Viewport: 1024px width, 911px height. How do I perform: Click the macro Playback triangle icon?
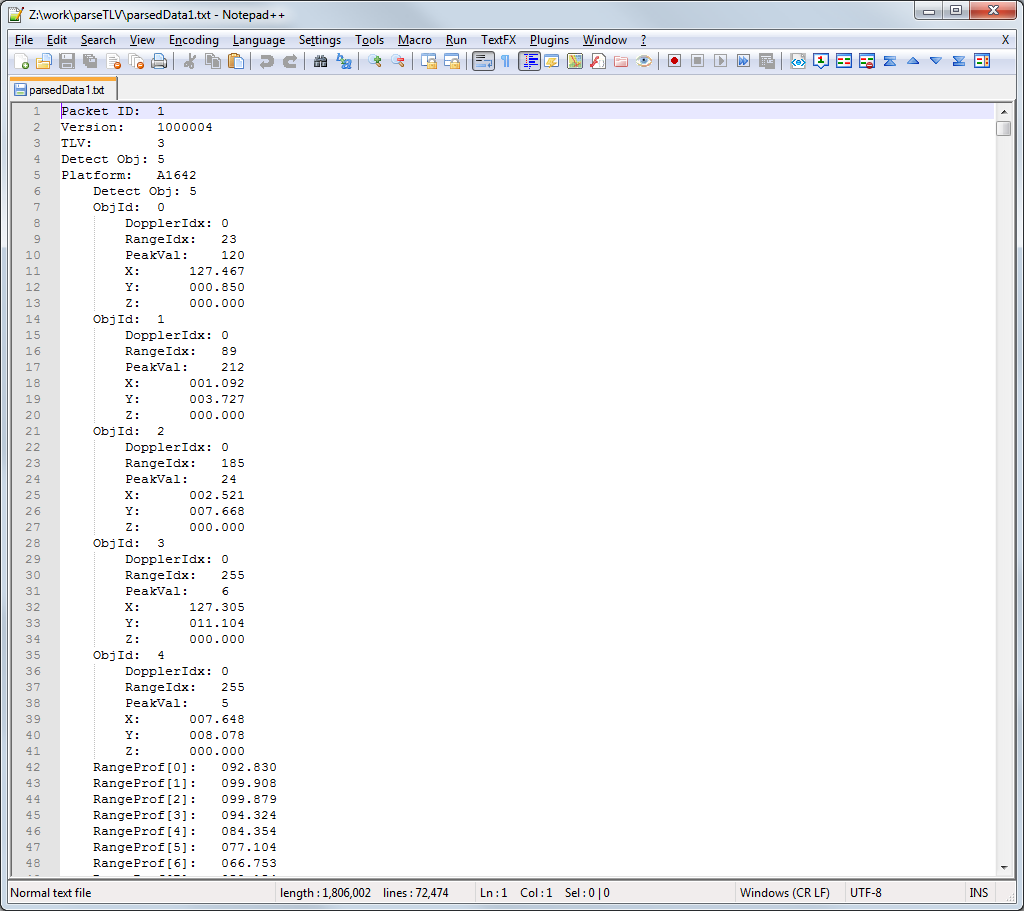click(720, 61)
